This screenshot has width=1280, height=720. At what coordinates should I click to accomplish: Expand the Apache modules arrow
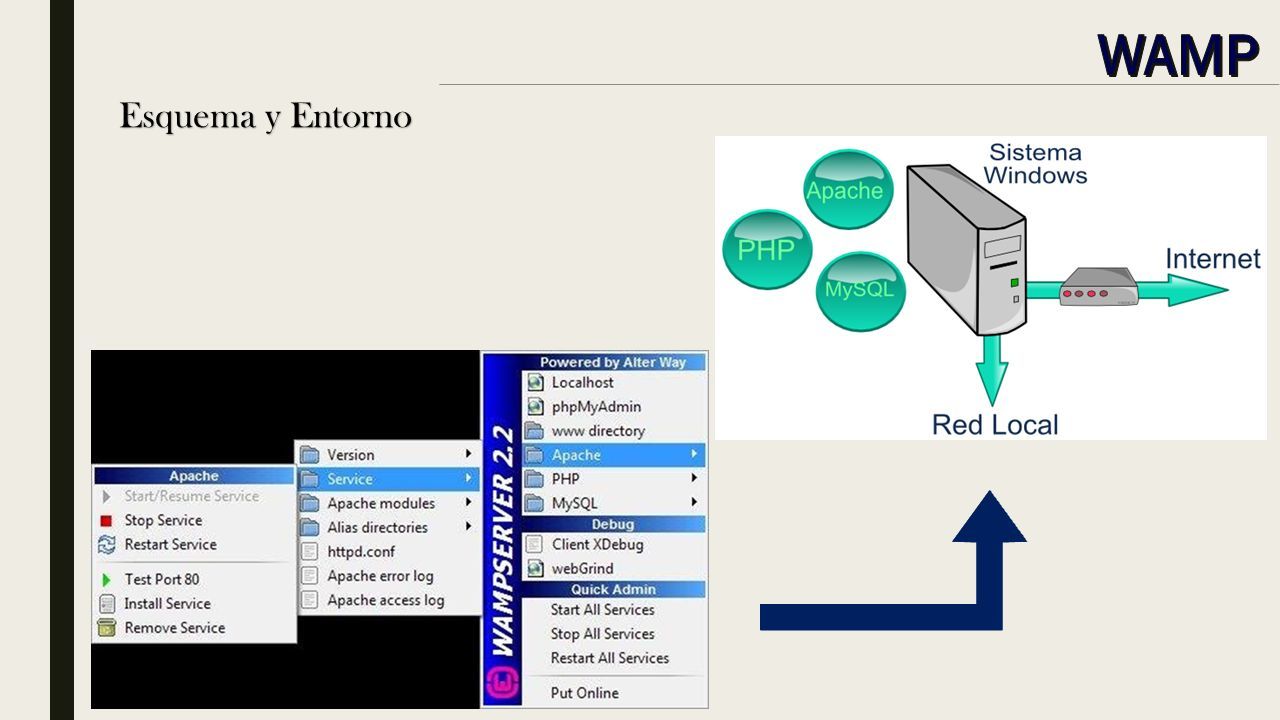point(468,502)
